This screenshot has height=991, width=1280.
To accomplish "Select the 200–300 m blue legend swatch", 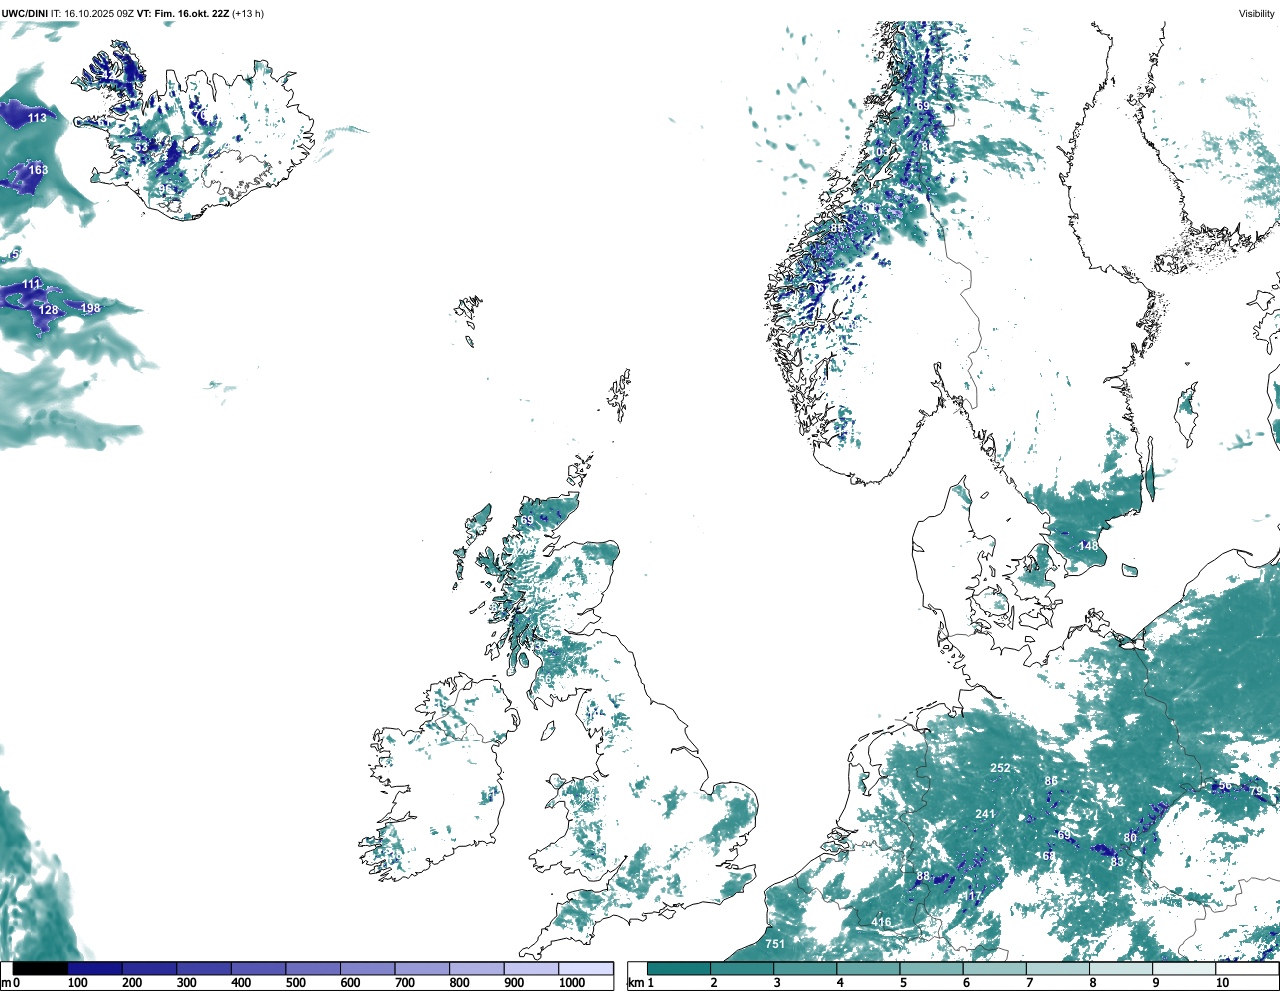I will (x=149, y=968).
